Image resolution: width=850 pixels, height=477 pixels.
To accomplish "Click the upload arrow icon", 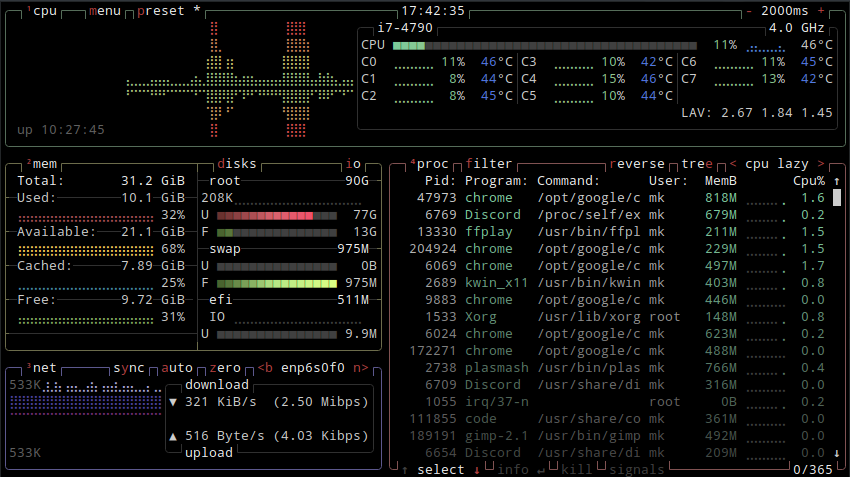I will 173,436.
